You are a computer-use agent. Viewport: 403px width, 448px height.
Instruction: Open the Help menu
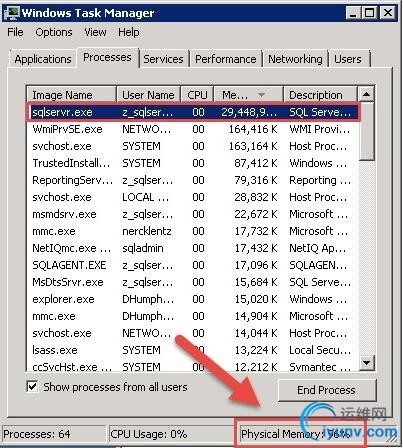[129, 32]
